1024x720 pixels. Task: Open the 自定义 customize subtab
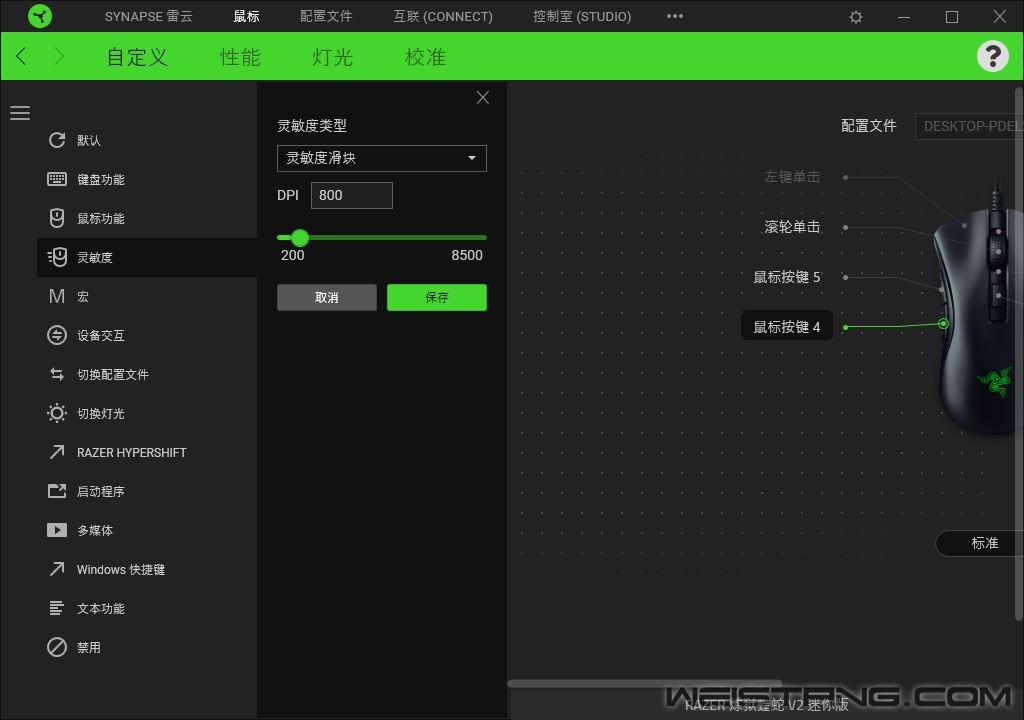(137, 57)
